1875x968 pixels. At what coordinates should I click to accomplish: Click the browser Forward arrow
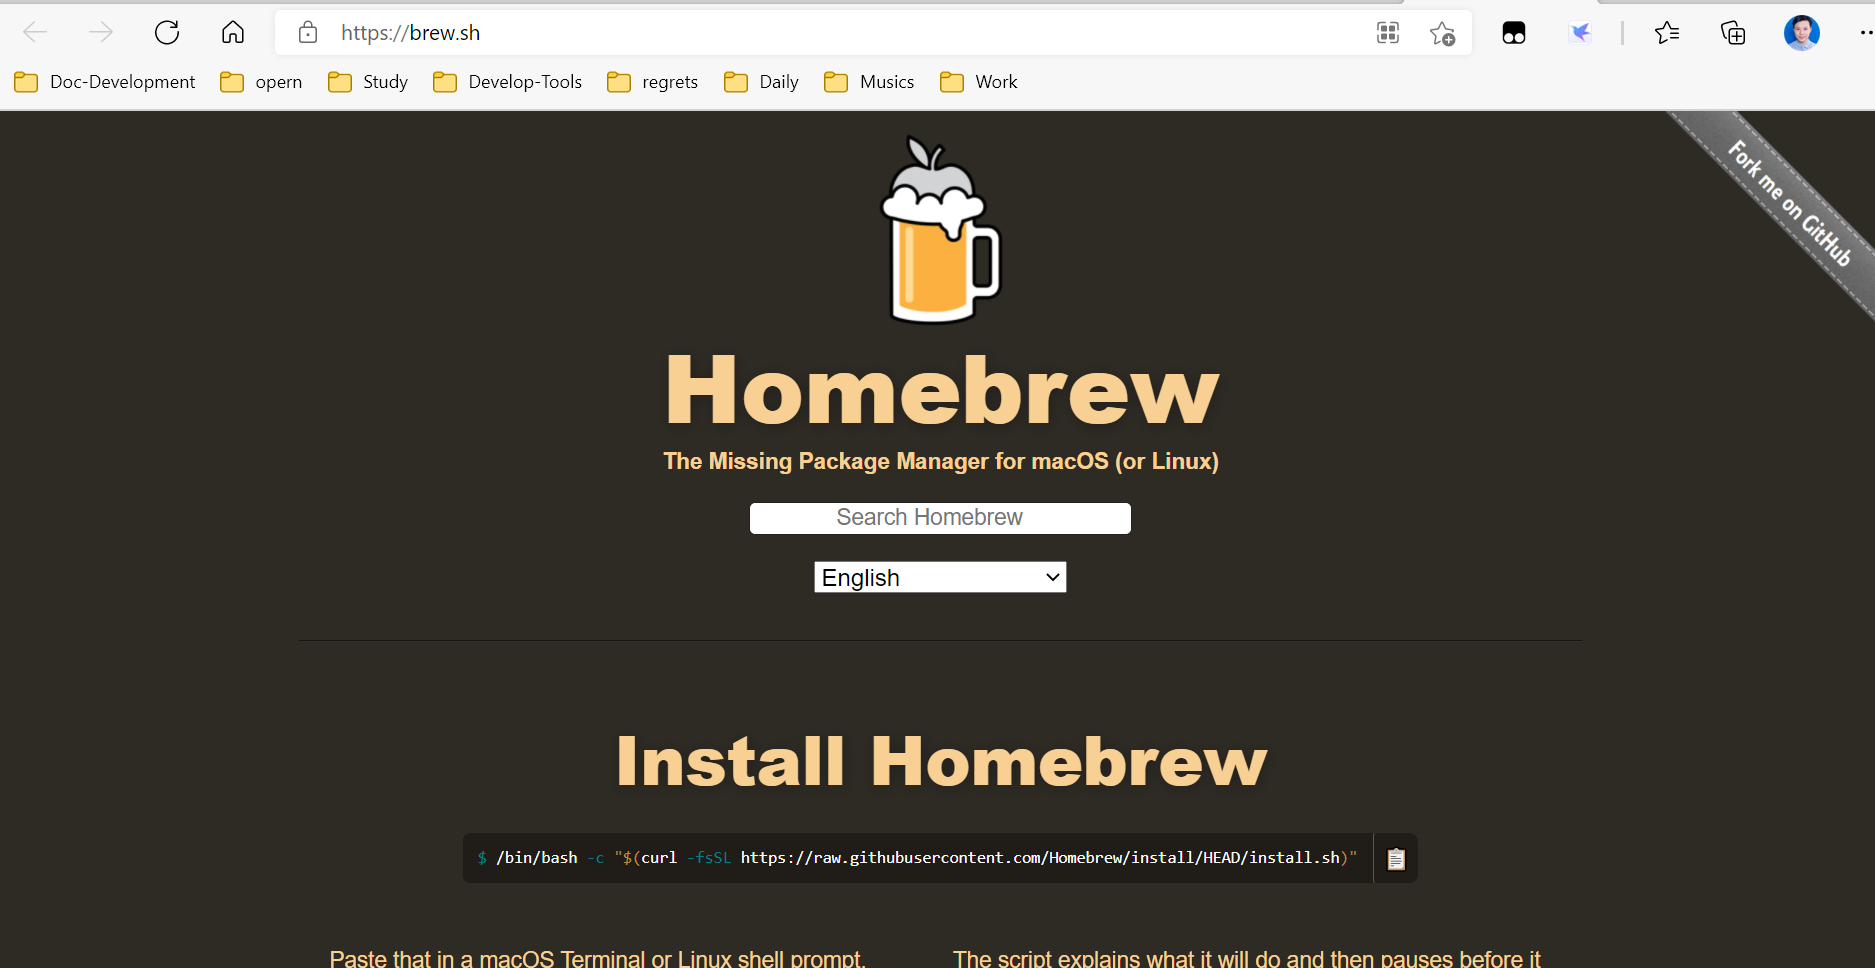point(101,33)
